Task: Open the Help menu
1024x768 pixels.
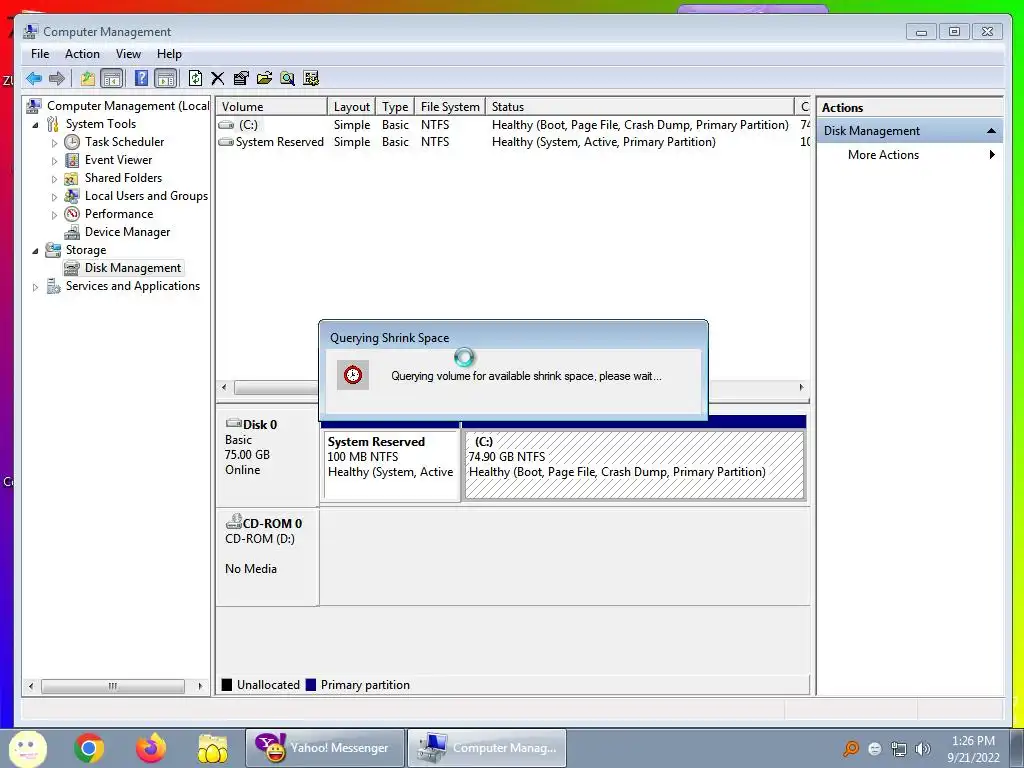Action: [x=169, y=54]
